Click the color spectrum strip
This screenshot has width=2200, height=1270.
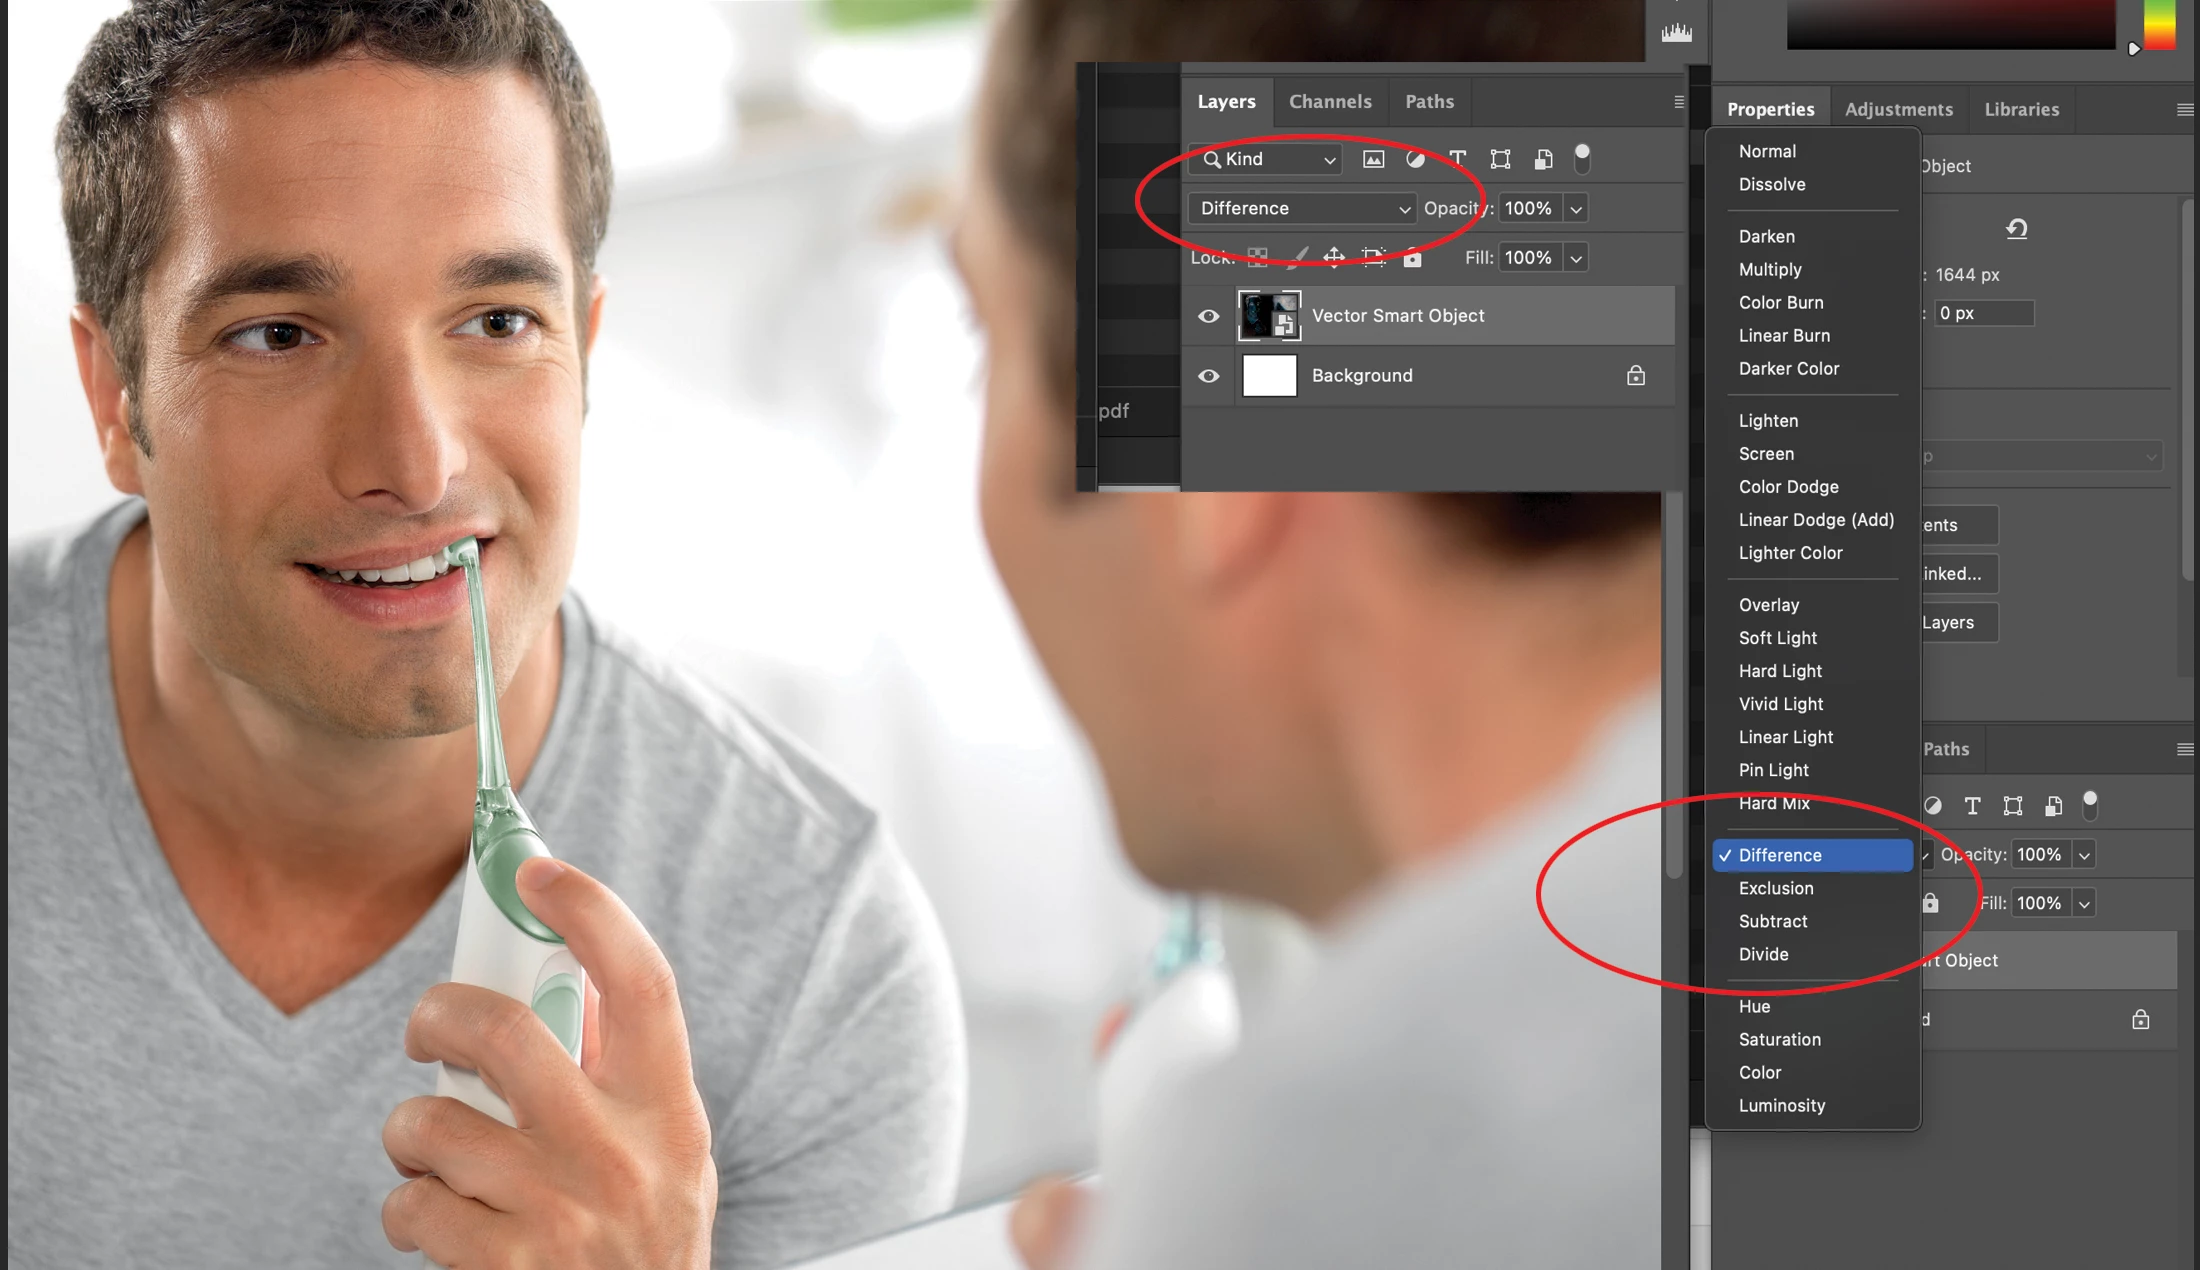[x=2160, y=24]
